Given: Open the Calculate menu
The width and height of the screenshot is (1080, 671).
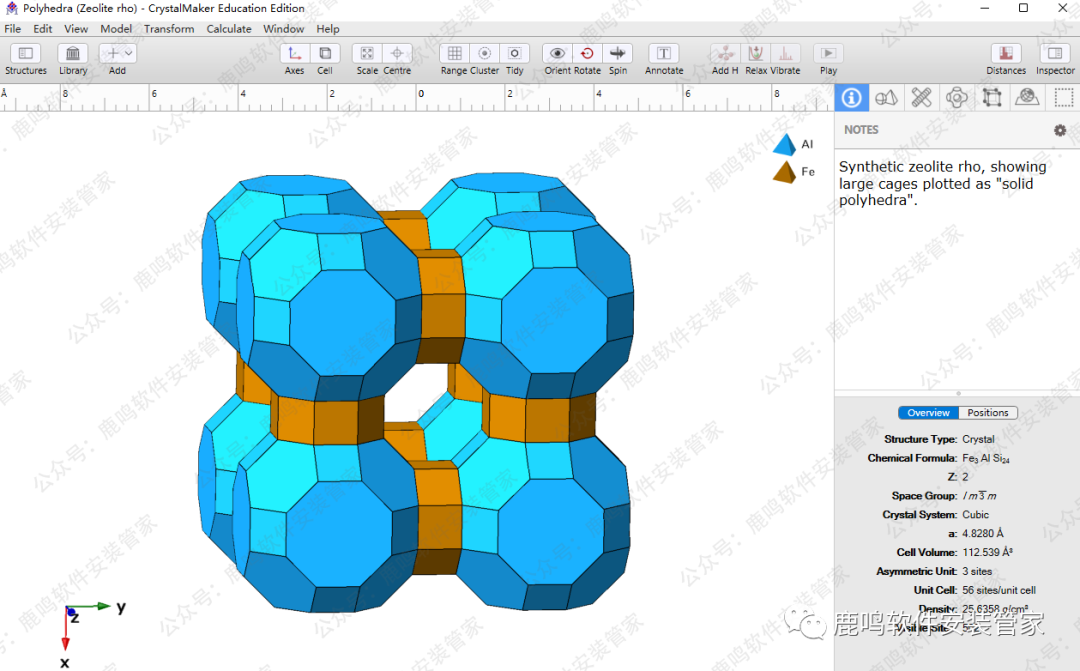Looking at the screenshot, I should coord(229,29).
